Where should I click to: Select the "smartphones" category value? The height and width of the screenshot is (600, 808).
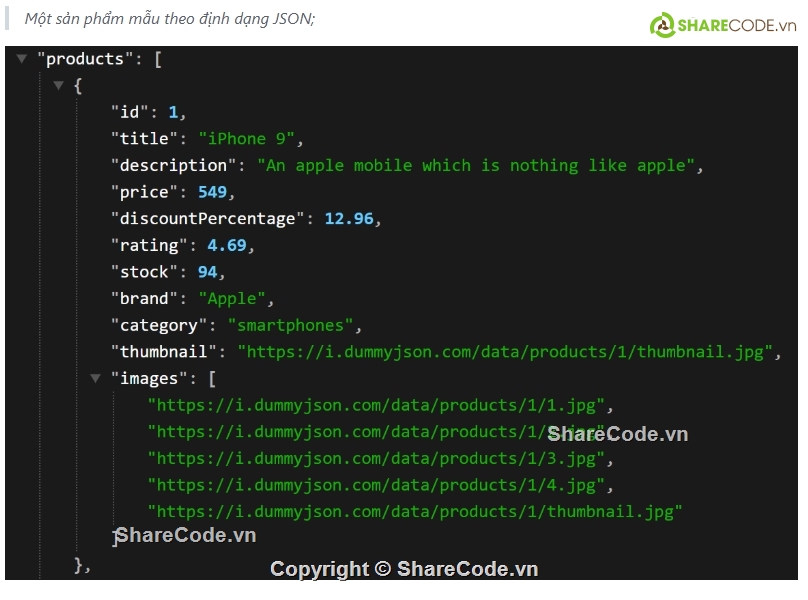coord(290,326)
